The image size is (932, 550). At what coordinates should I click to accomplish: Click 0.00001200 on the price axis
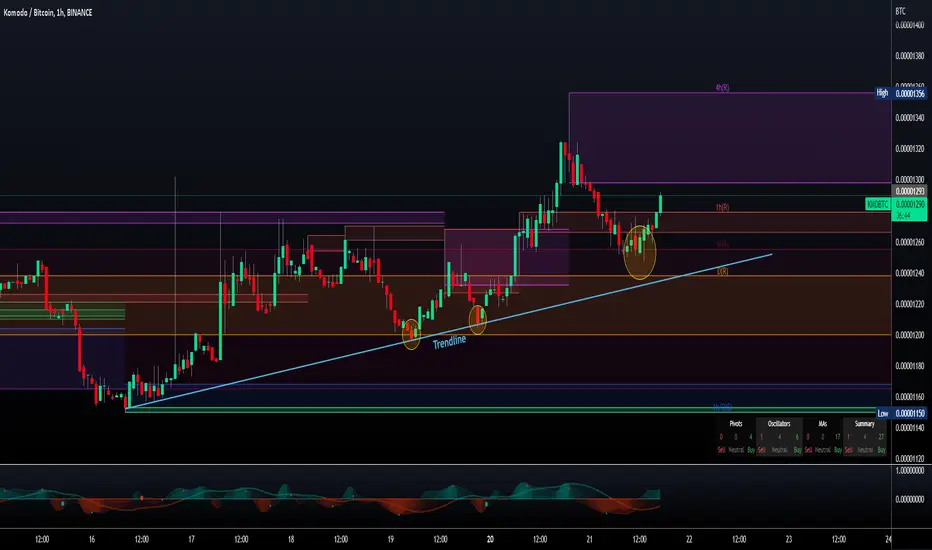(910, 335)
